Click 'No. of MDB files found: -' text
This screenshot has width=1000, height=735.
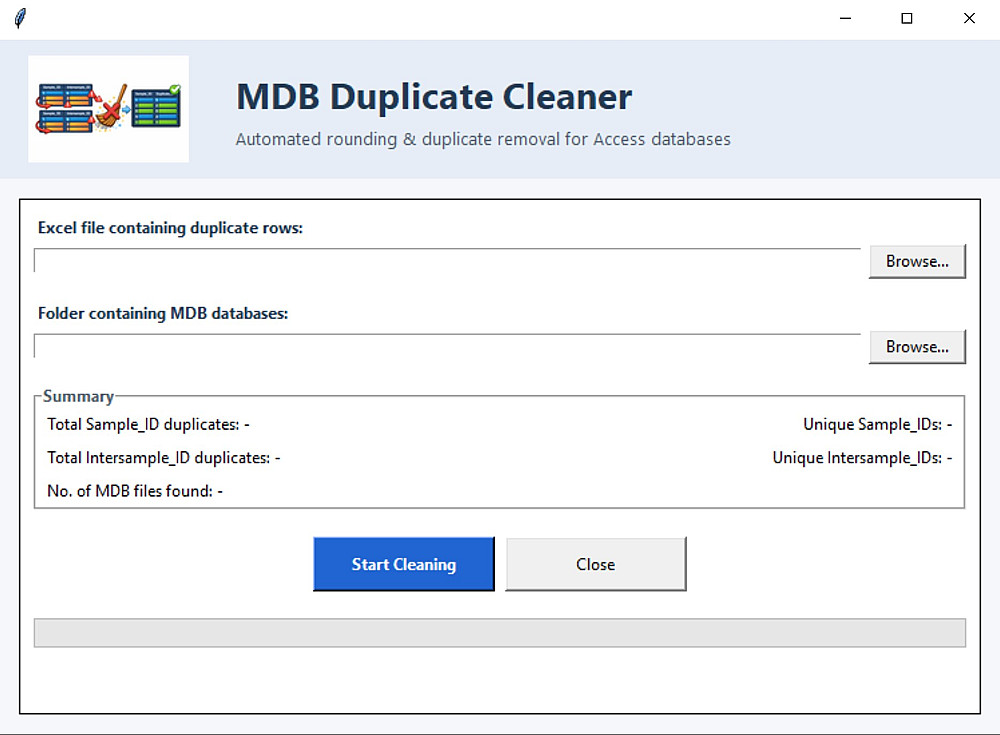pyautogui.click(x=135, y=491)
